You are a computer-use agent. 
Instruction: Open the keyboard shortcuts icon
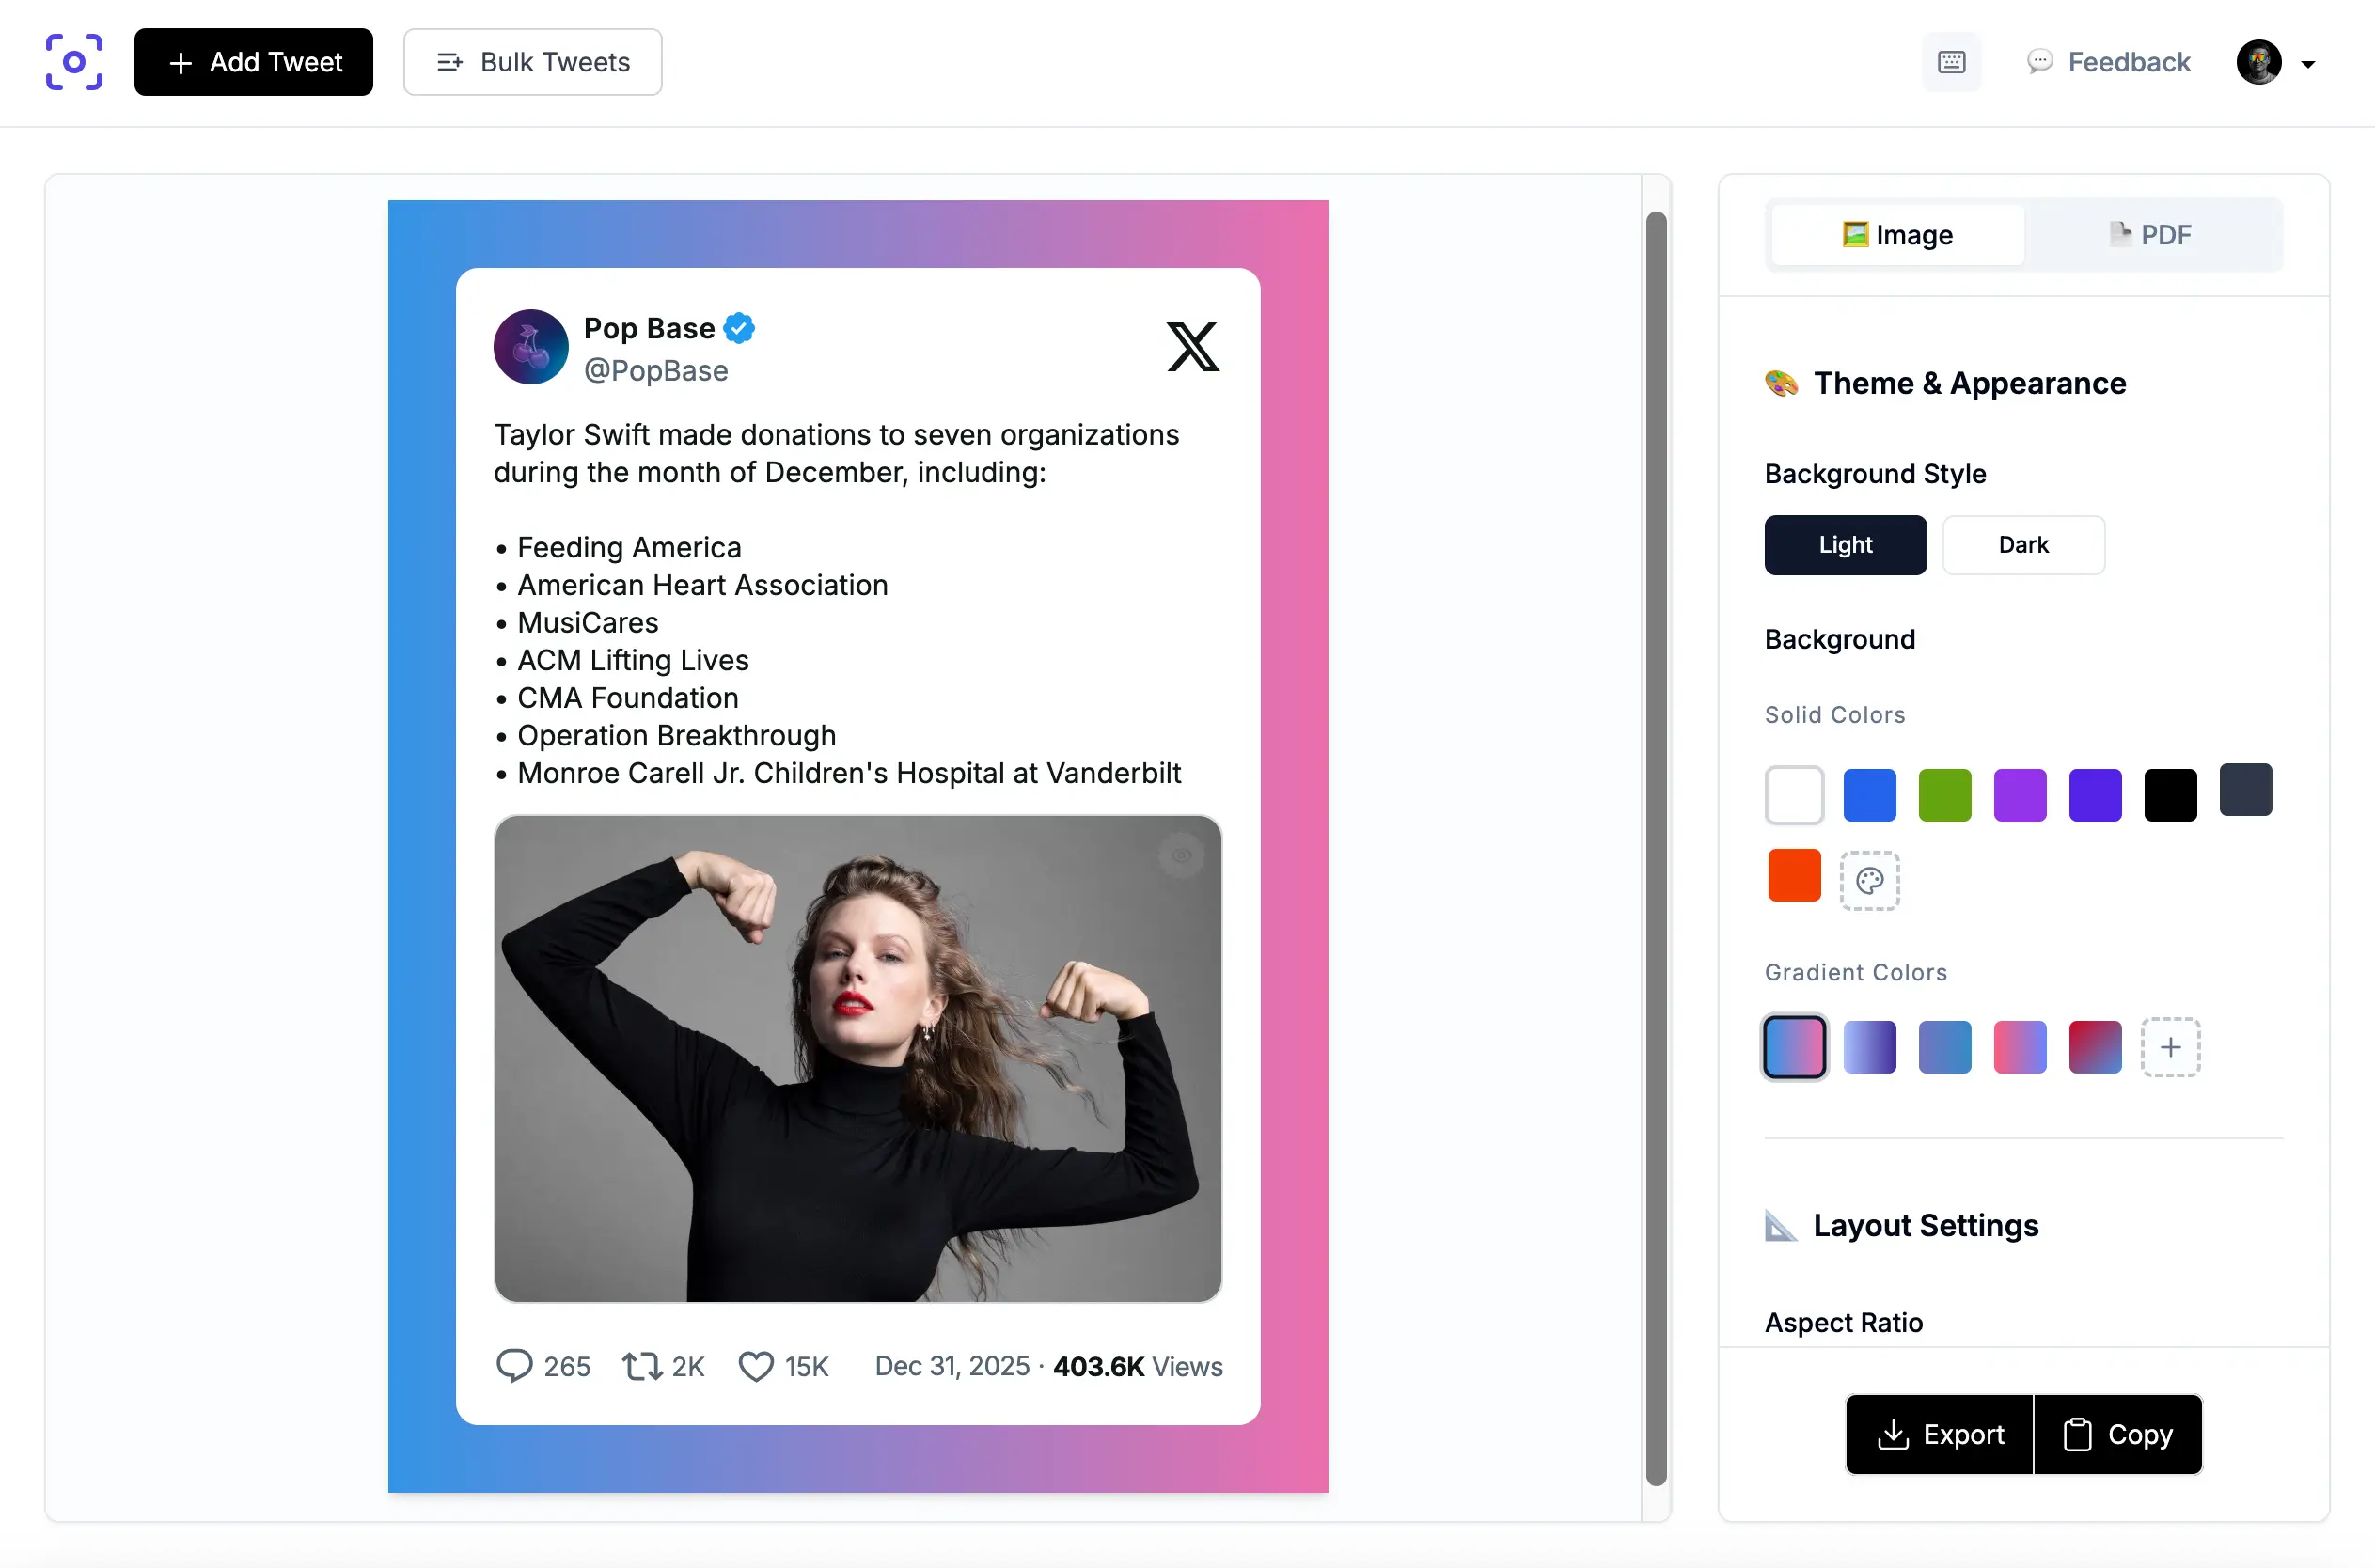pos(1950,62)
